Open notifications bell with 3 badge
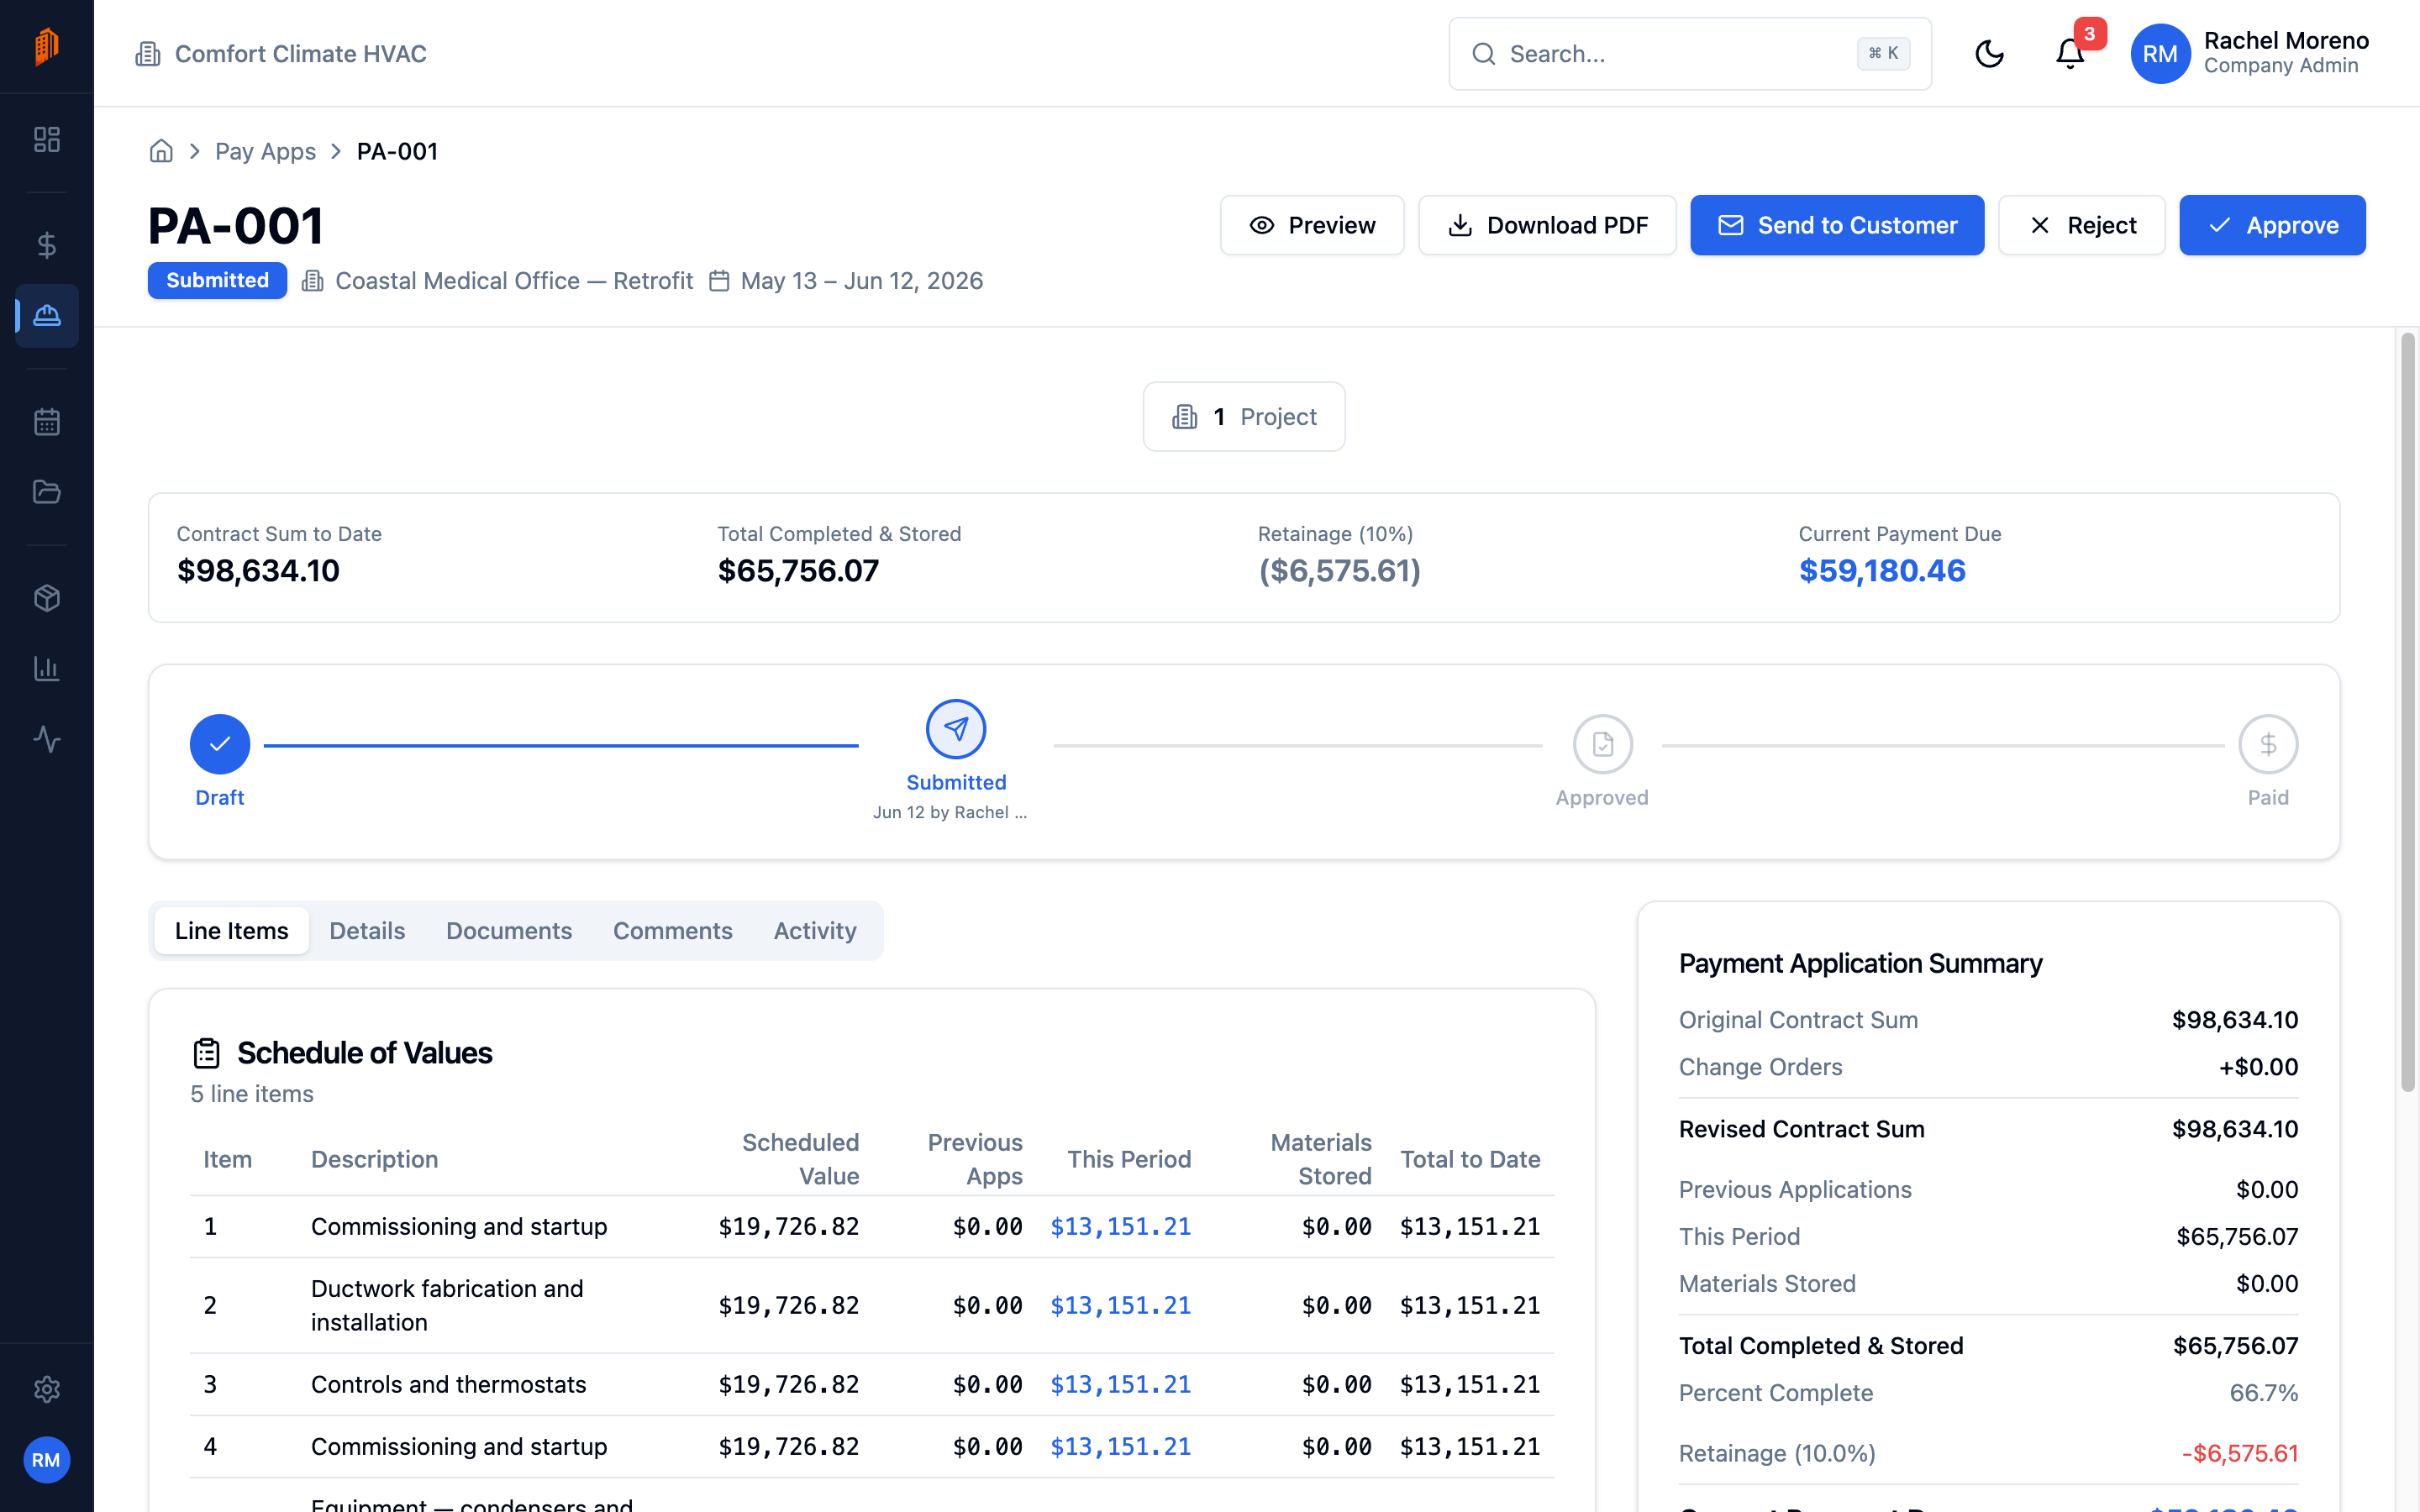Image resolution: width=2420 pixels, height=1512 pixels. [2070, 54]
